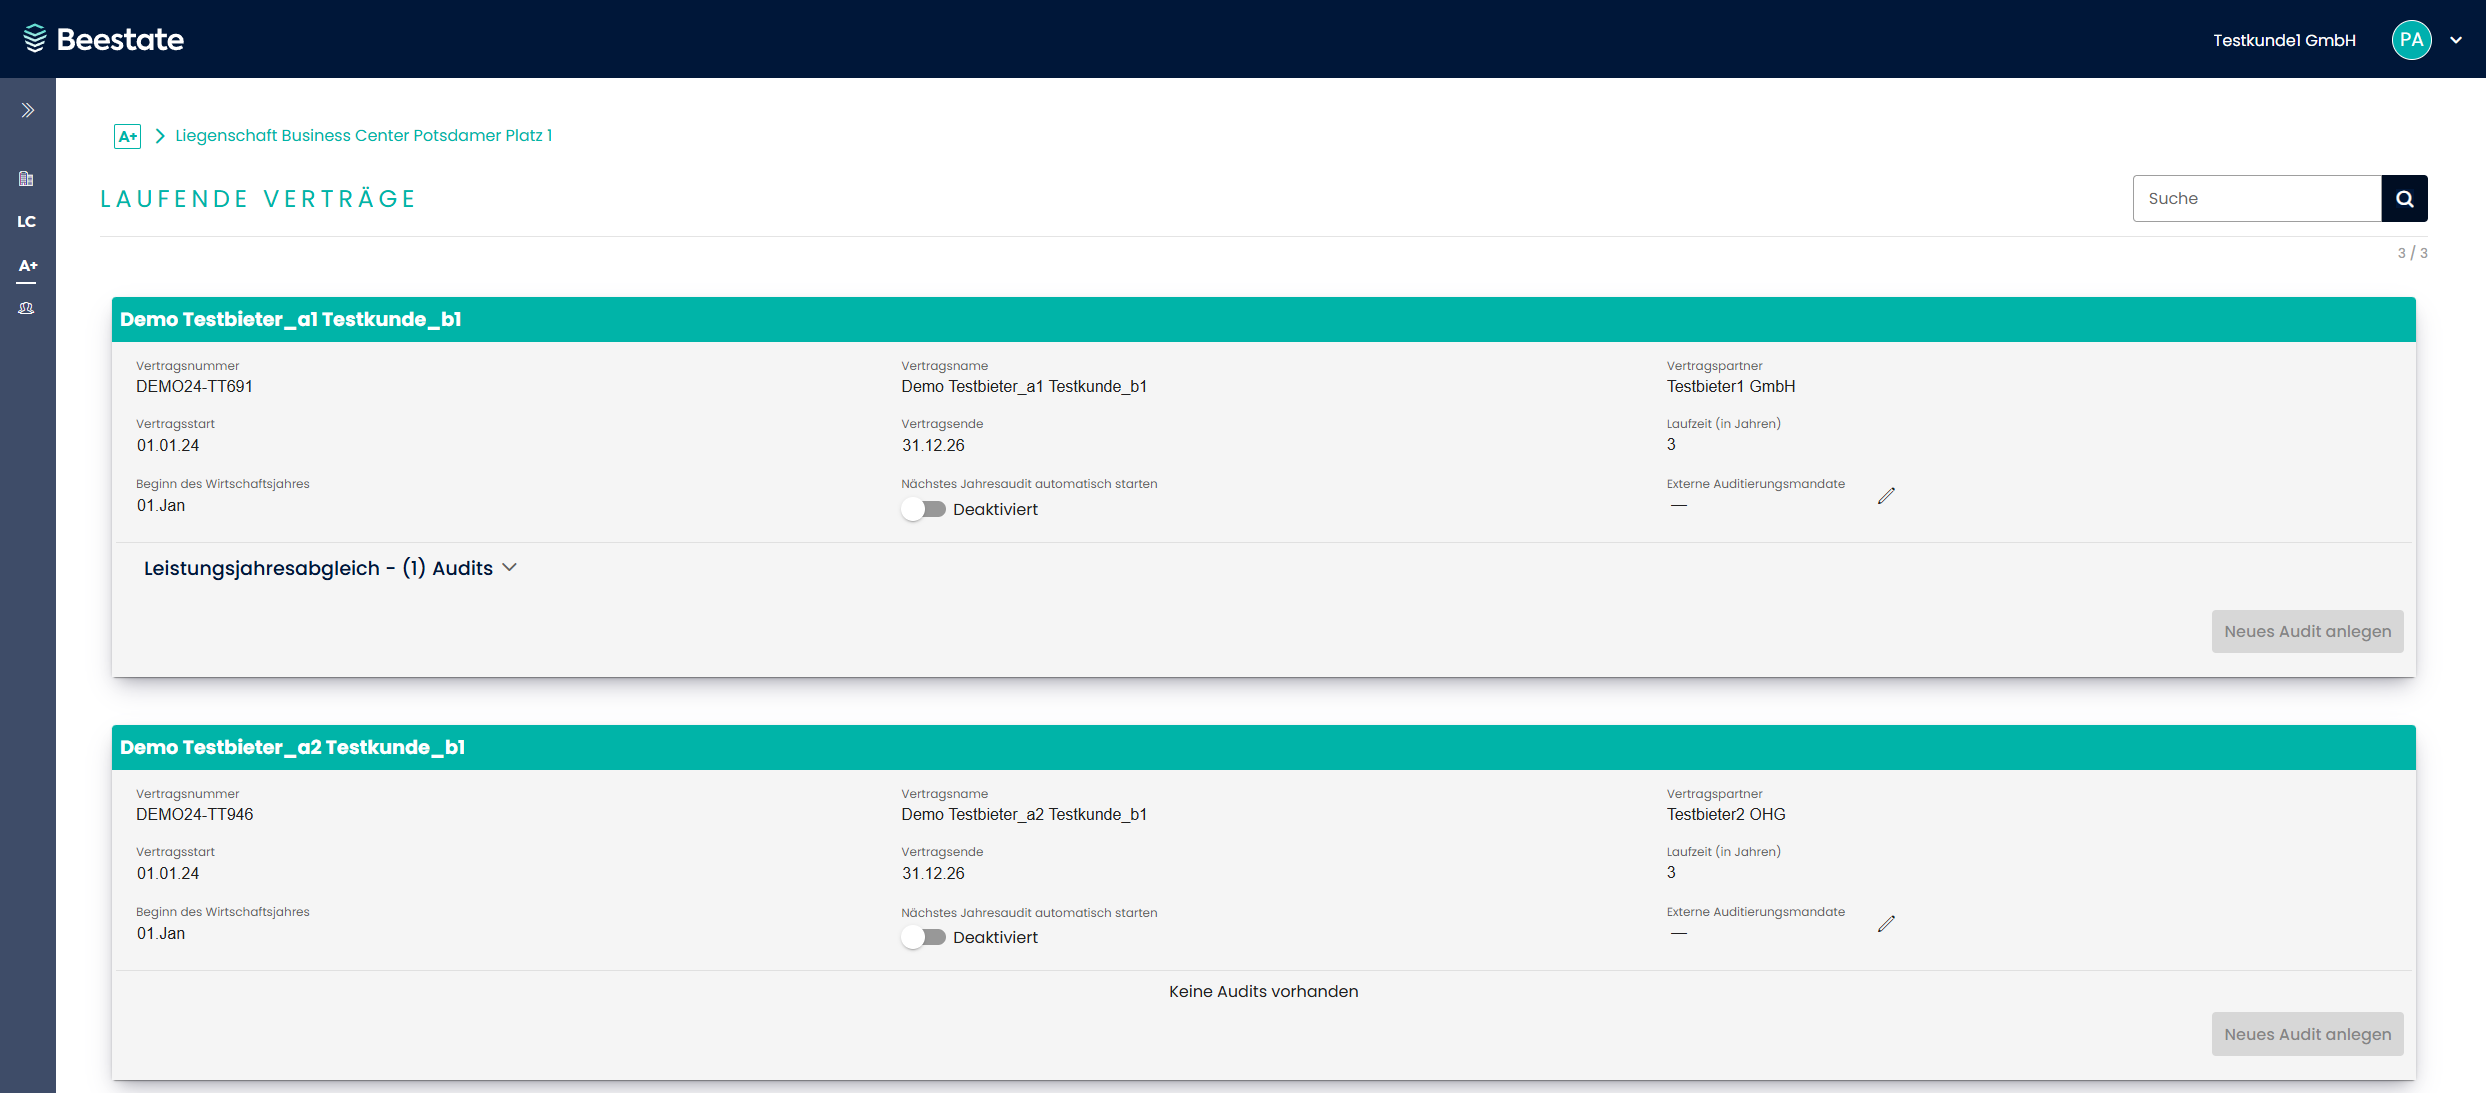Click Neues Audit anlegen in first contract

2307,631
